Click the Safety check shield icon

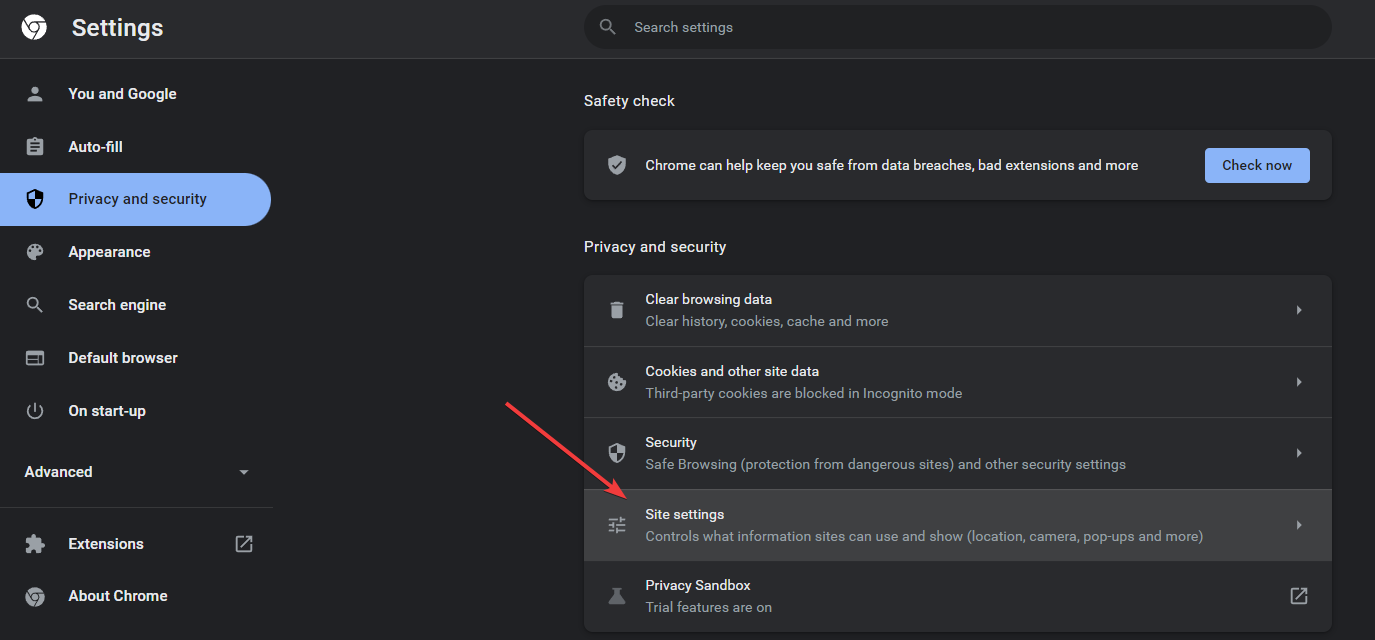click(x=617, y=165)
